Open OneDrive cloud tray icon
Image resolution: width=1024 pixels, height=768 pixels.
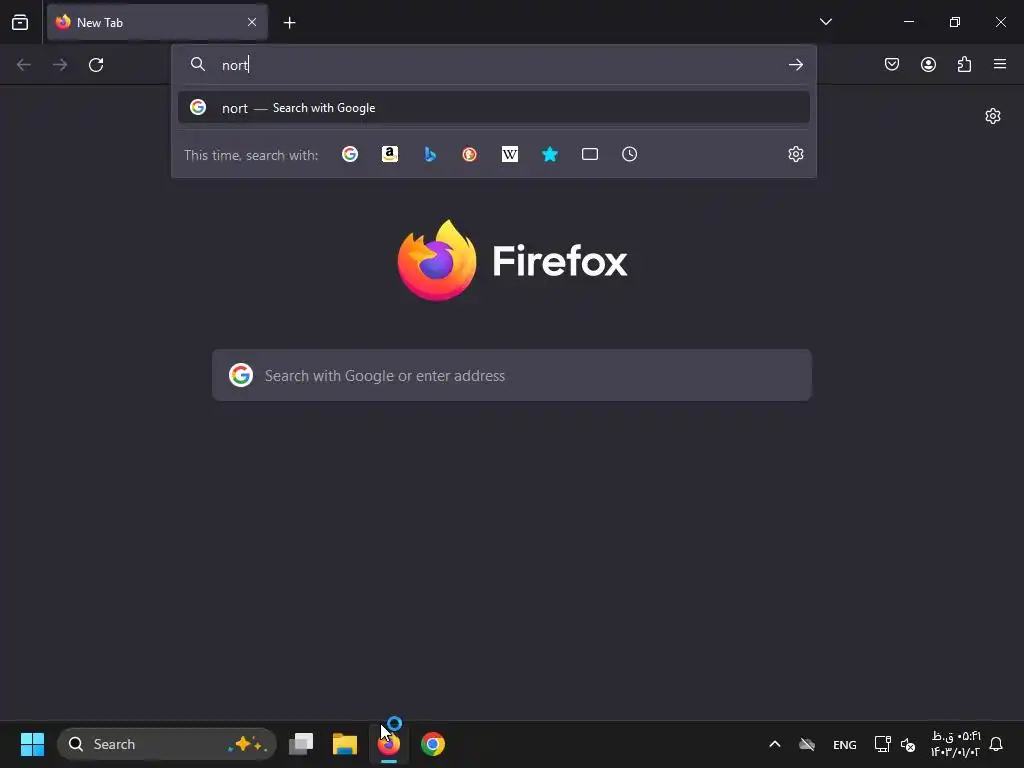pyautogui.click(x=807, y=744)
